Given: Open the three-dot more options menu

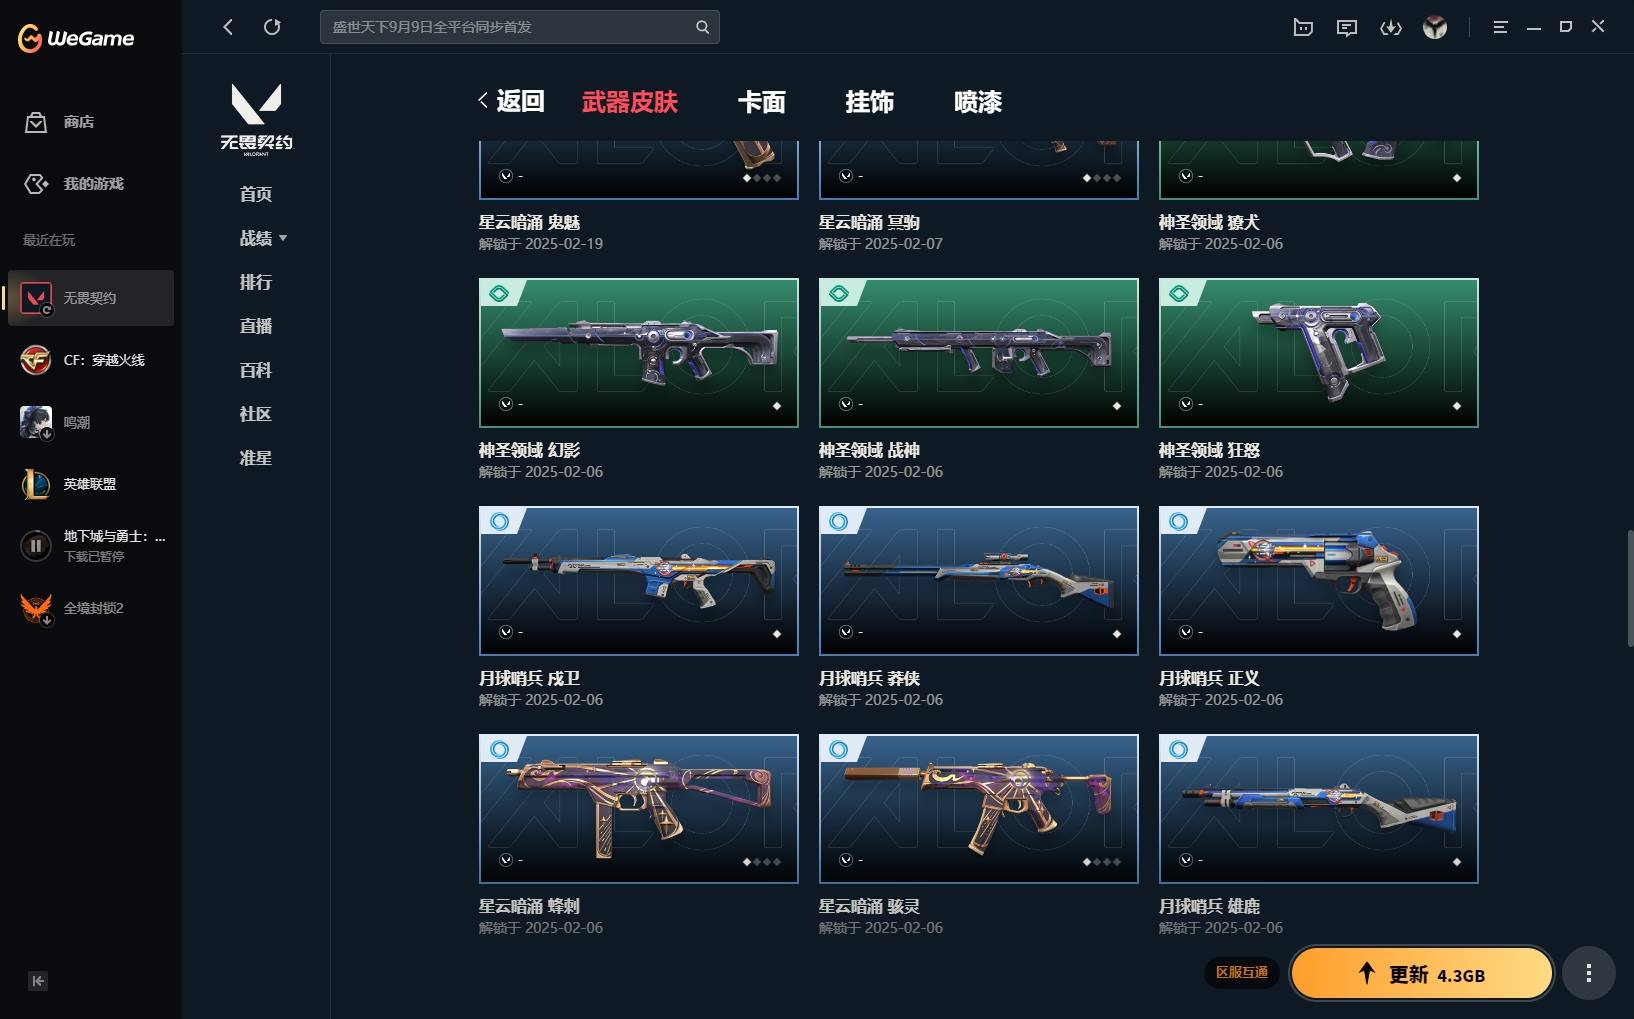Looking at the screenshot, I should coord(1589,973).
